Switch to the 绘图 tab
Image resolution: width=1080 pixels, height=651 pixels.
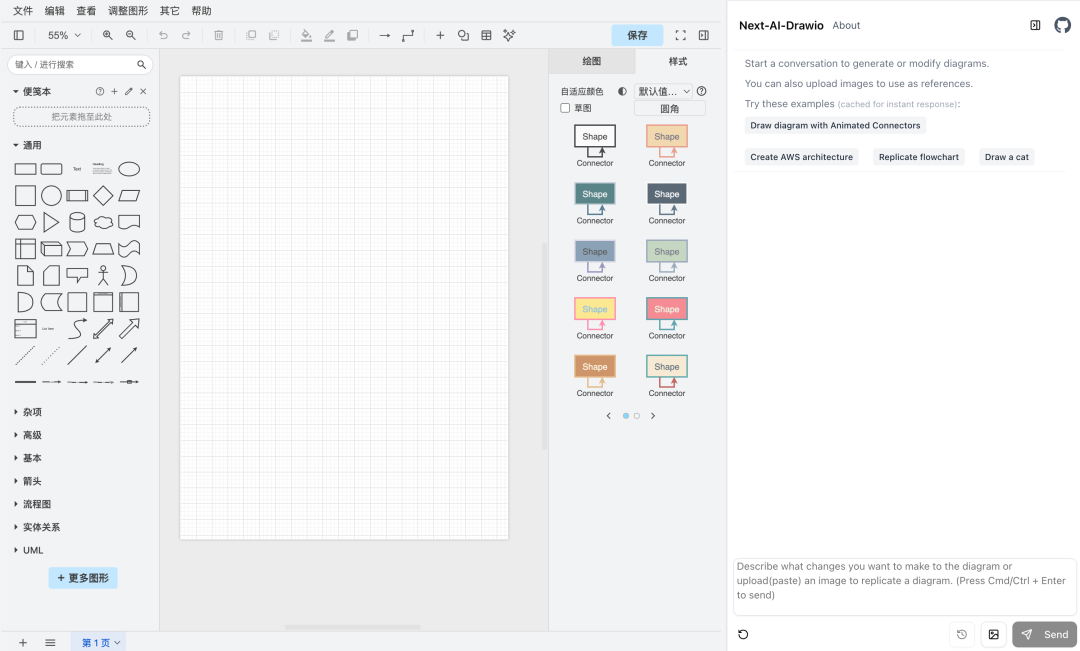point(591,61)
